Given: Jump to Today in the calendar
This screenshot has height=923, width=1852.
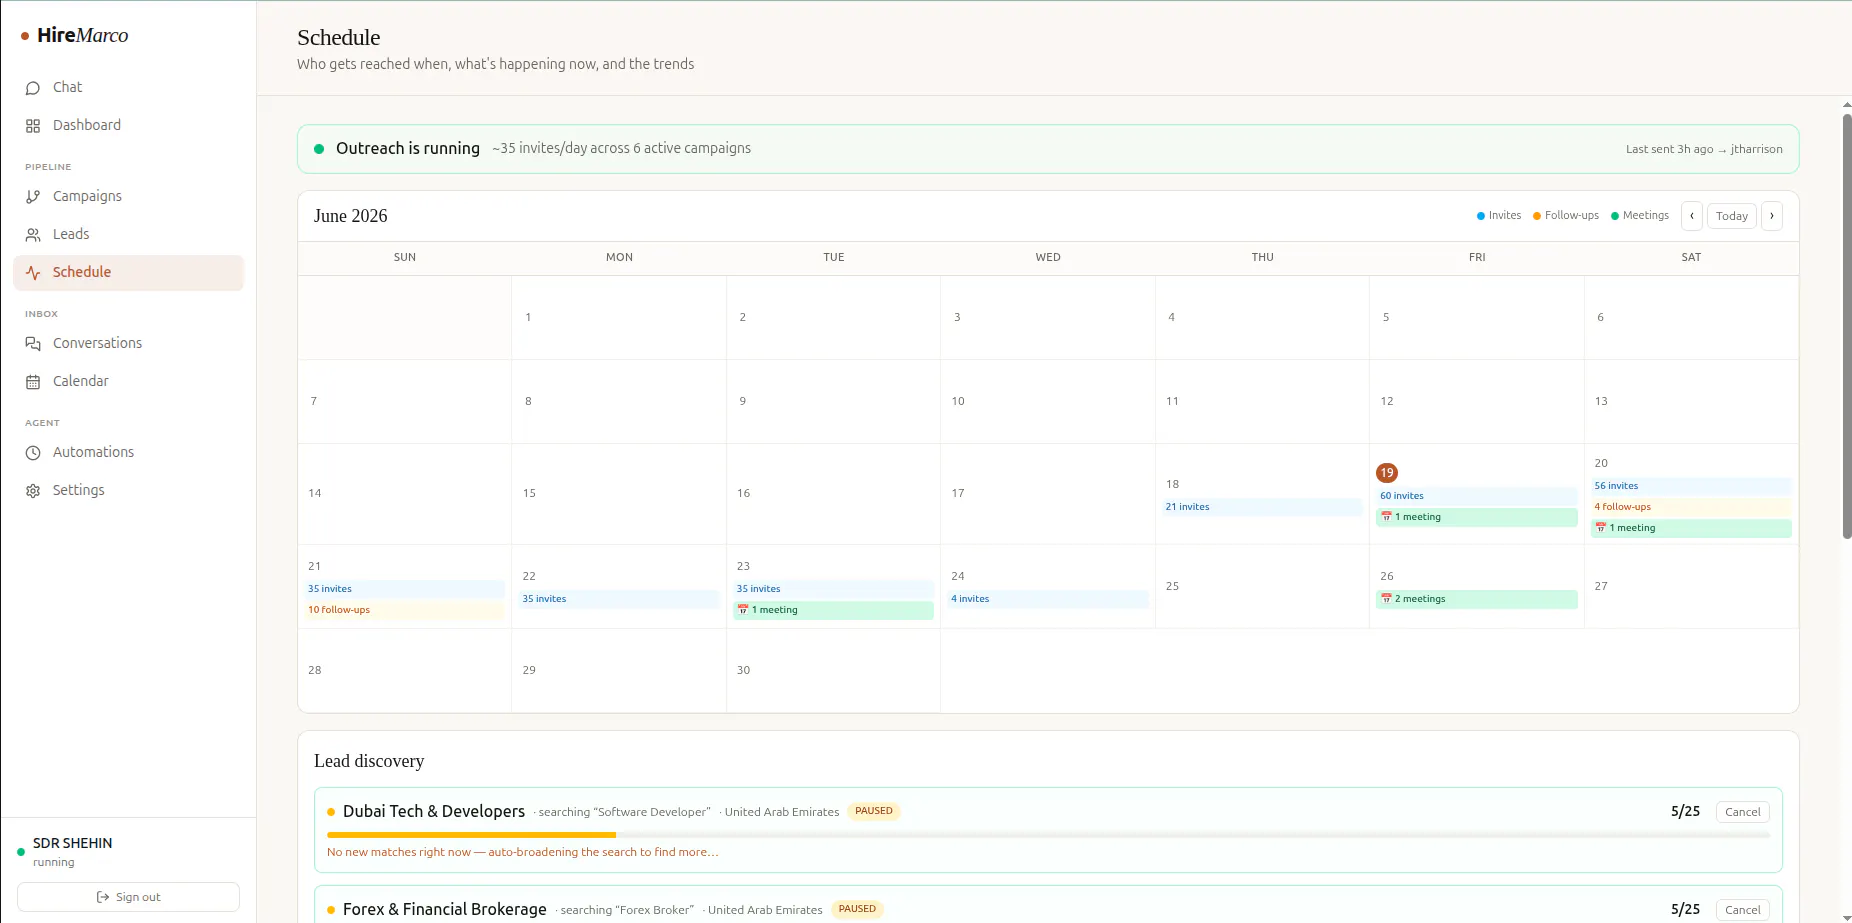Looking at the screenshot, I should (x=1732, y=216).
